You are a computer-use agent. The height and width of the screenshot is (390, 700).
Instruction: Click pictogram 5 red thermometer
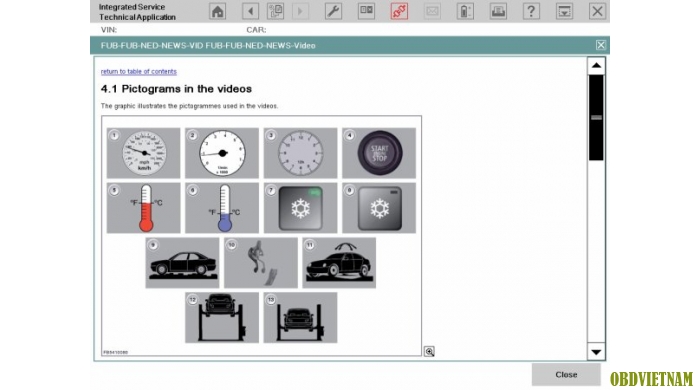143,208
